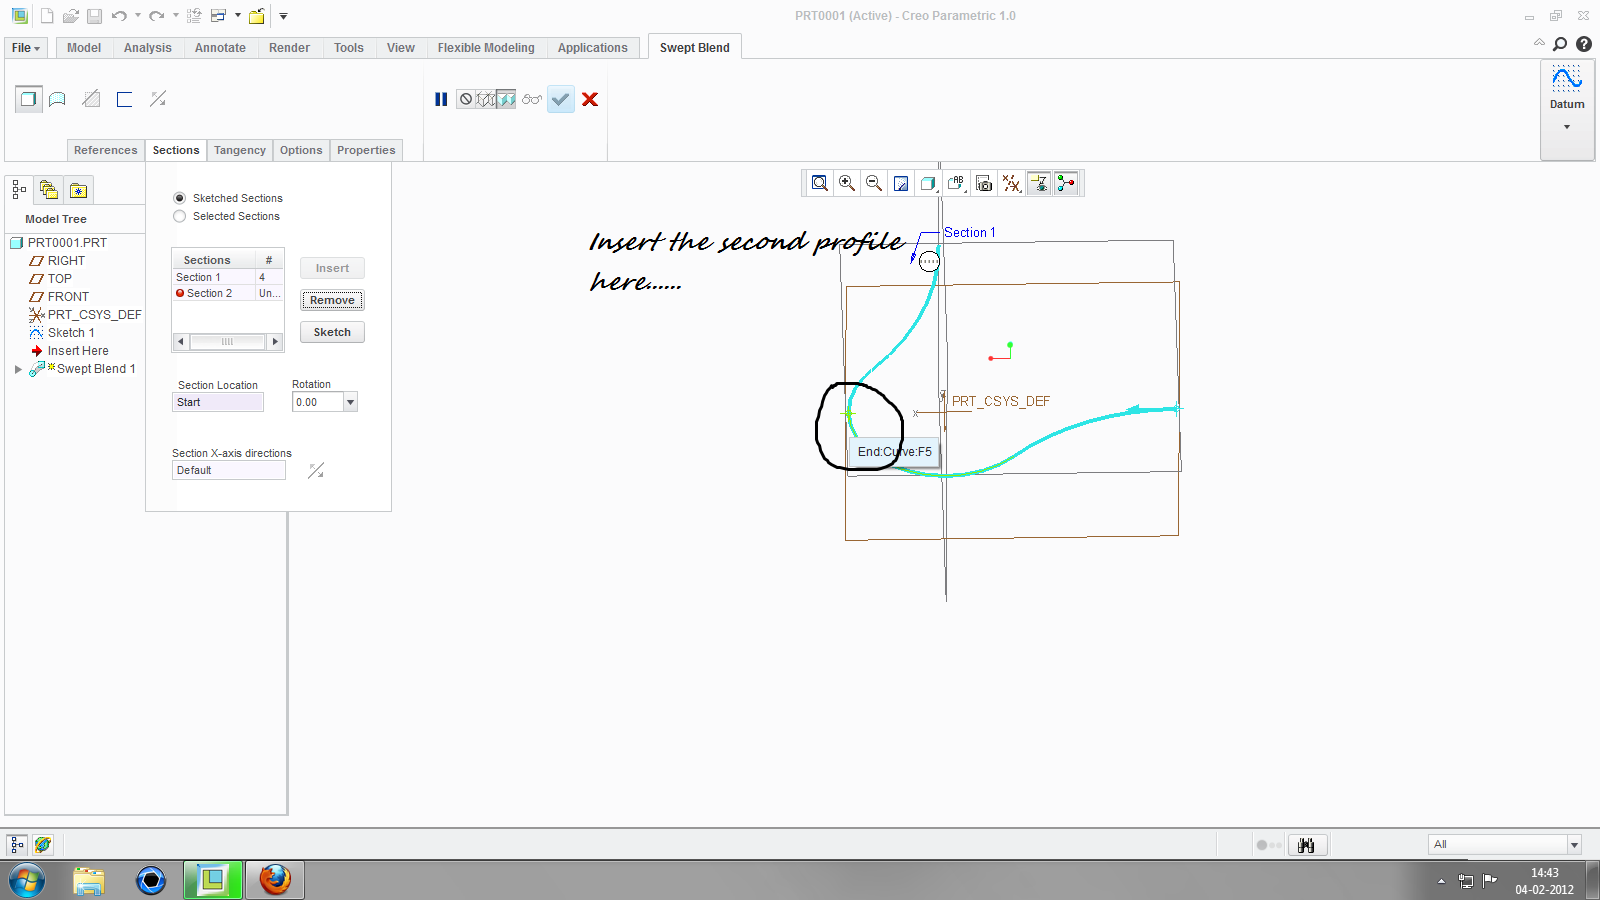Screen dimensions: 1600x900
Task: Click the flip direction icon in dashboard
Action: (x=158, y=99)
